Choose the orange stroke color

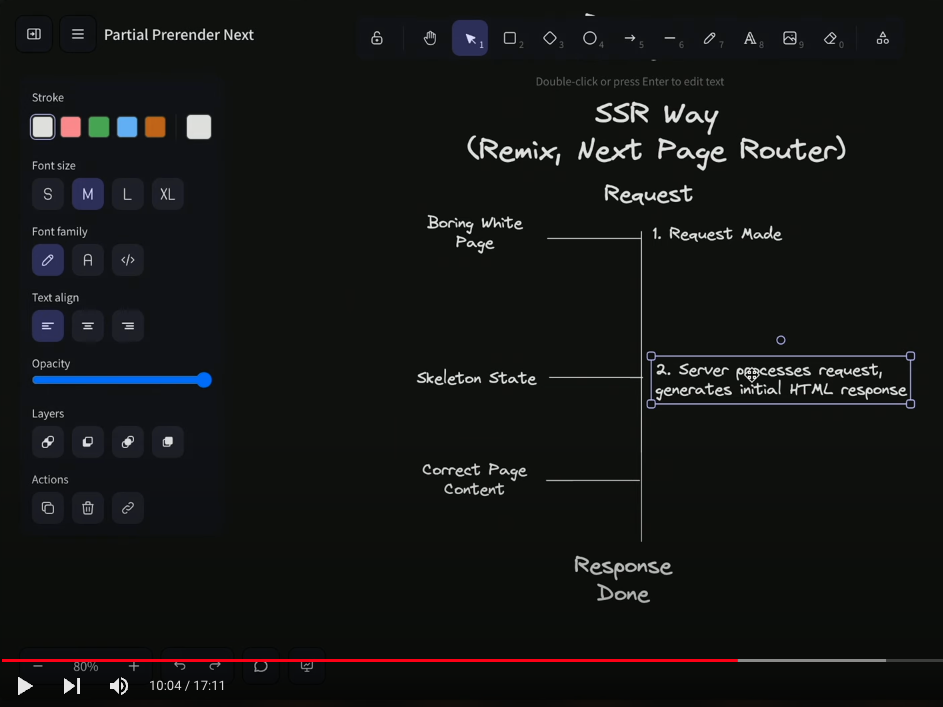(x=155, y=127)
